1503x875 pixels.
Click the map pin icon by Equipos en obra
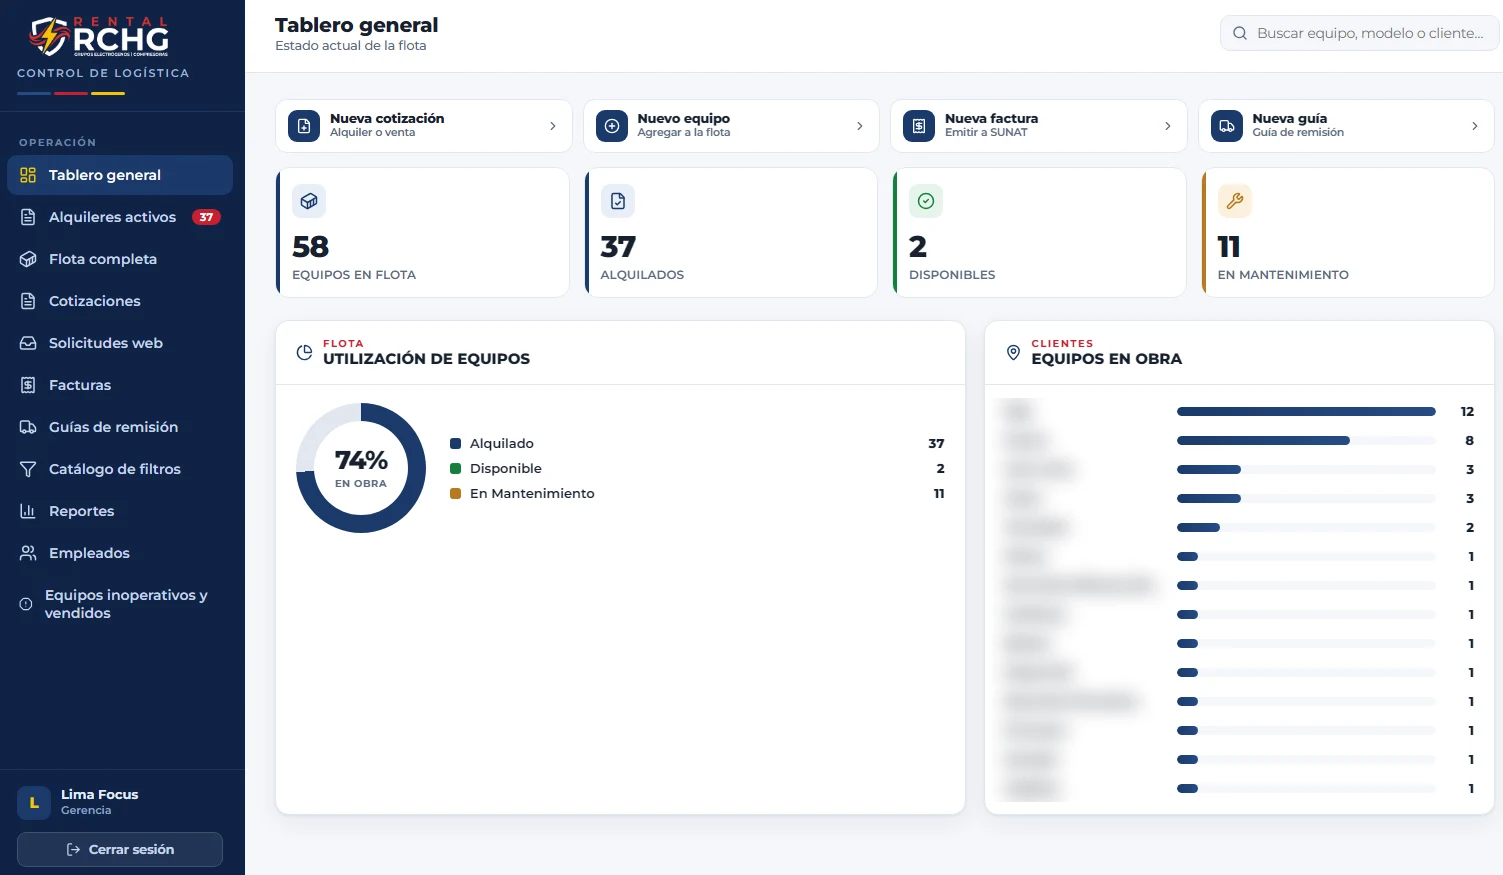tap(1013, 352)
